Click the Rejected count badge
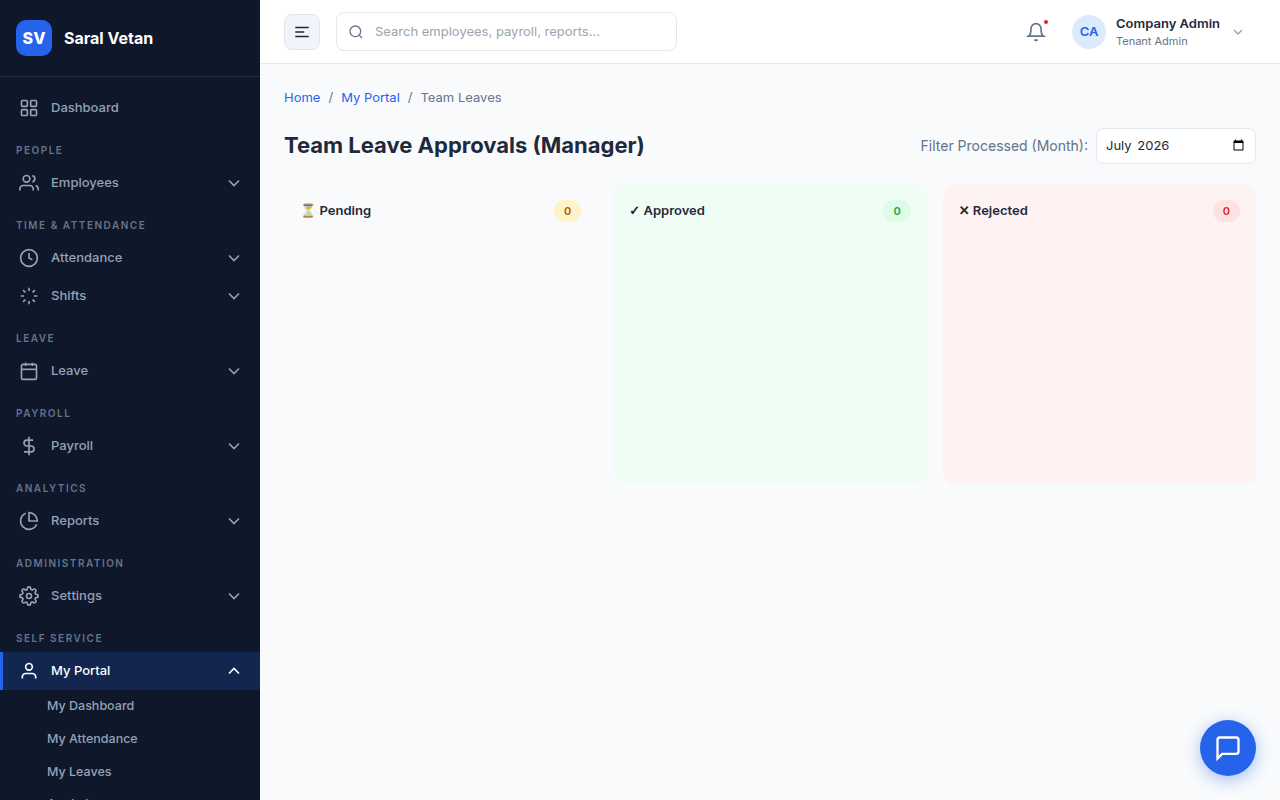Screen dimensions: 1280x800 [1226, 211]
